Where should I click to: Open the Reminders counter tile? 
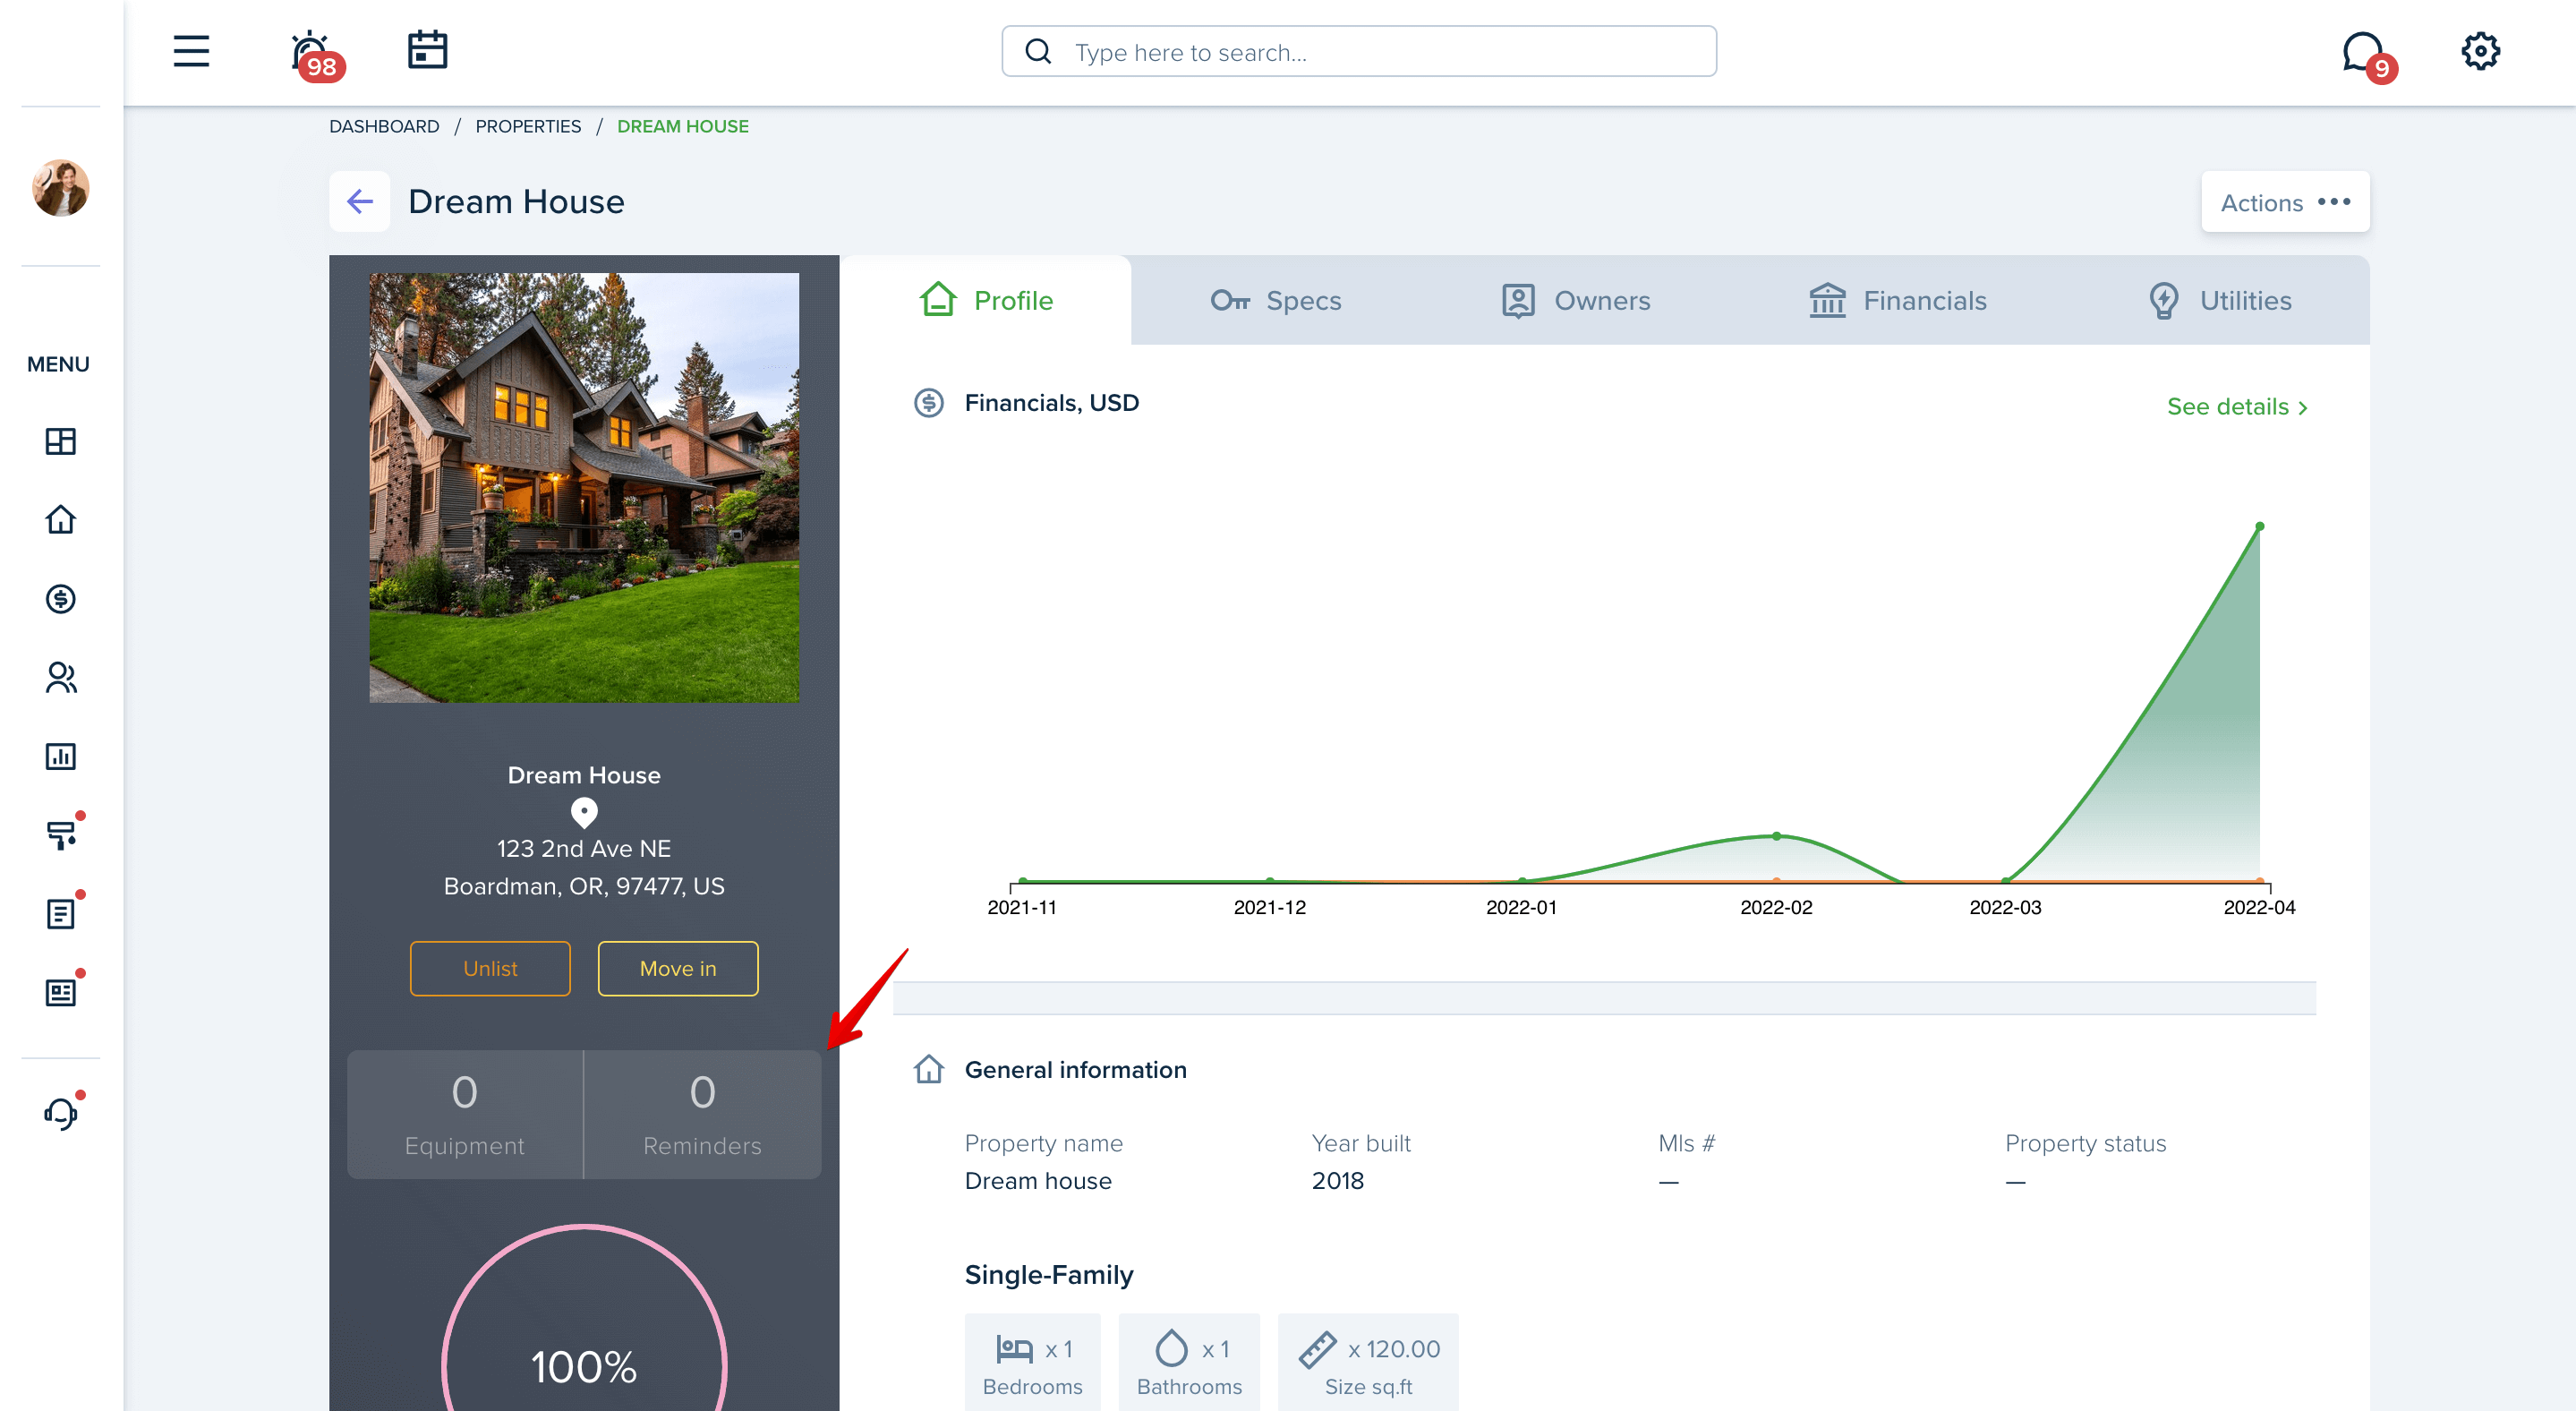[702, 1114]
